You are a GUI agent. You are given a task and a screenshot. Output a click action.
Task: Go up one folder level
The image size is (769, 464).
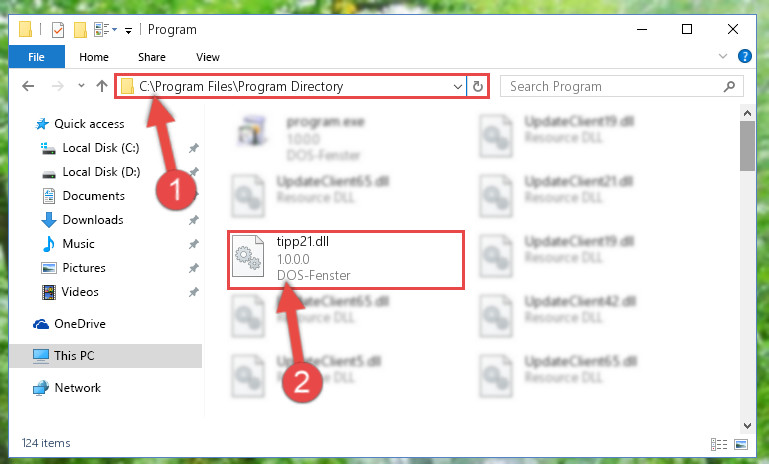click(102, 86)
